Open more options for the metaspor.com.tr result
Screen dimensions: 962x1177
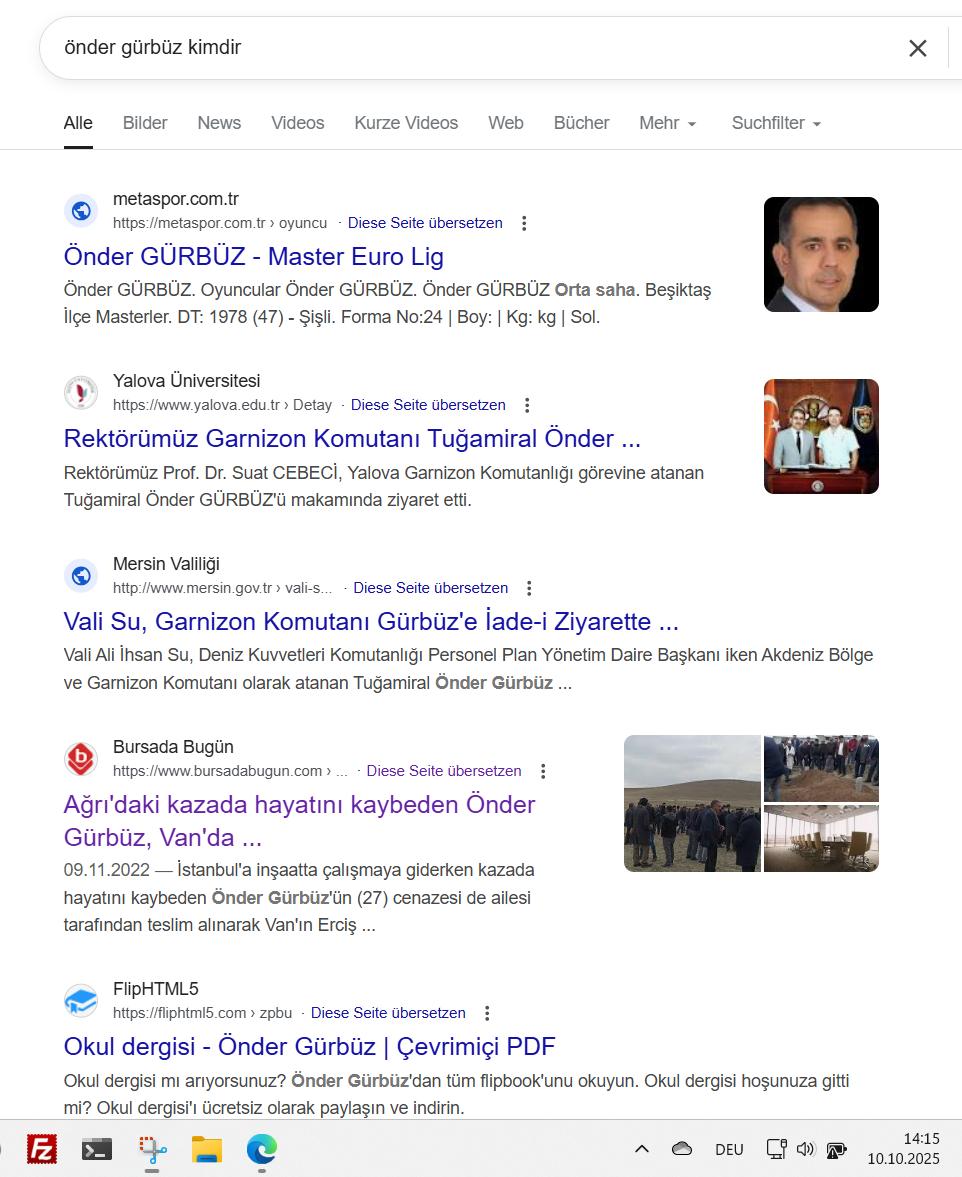[525, 223]
